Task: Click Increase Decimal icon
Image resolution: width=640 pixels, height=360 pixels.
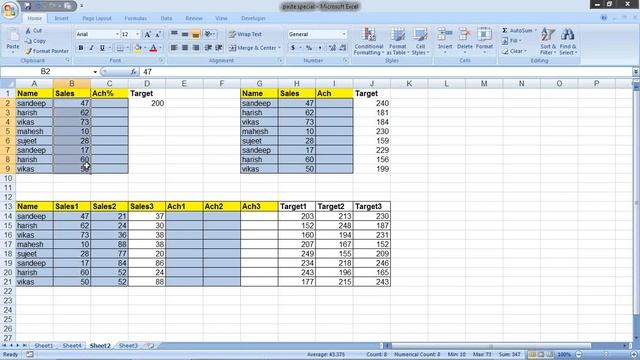Action: tap(332, 48)
